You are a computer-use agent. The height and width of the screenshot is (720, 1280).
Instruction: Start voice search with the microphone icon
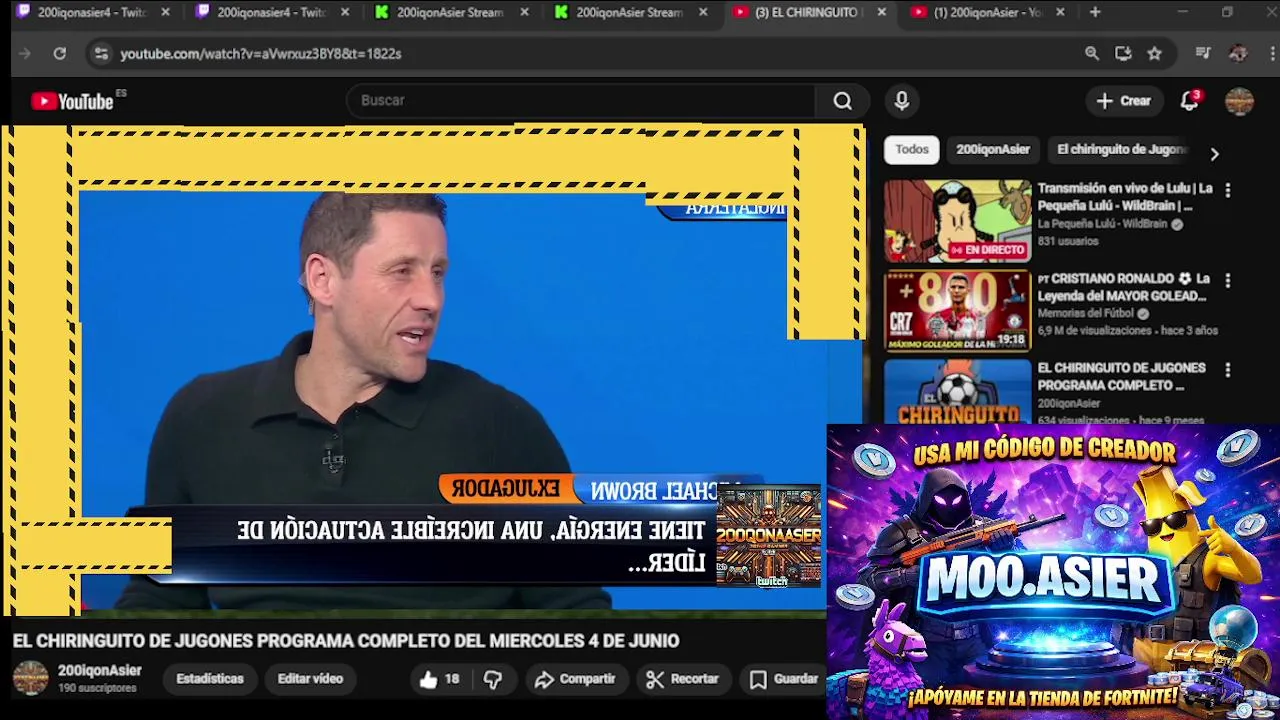(902, 101)
